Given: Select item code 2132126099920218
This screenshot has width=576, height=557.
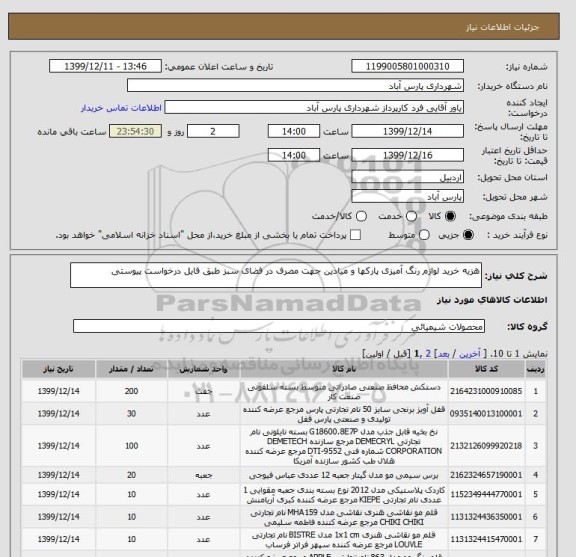Looking at the screenshot, I should point(486,446).
